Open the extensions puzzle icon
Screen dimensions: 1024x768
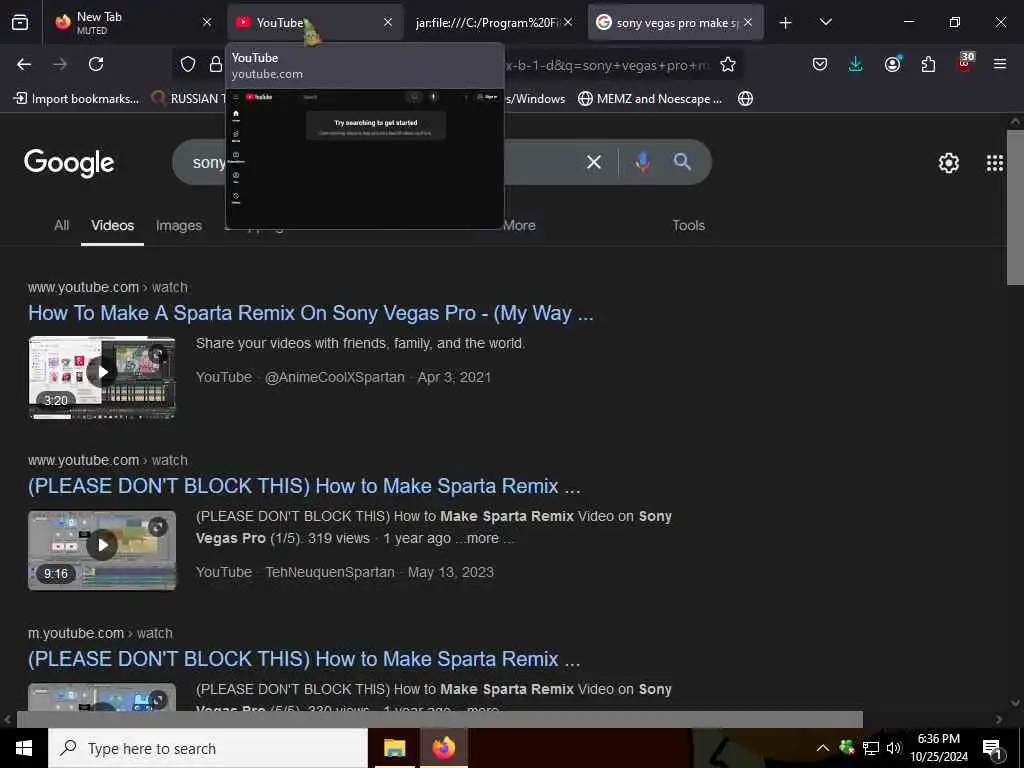coord(928,64)
